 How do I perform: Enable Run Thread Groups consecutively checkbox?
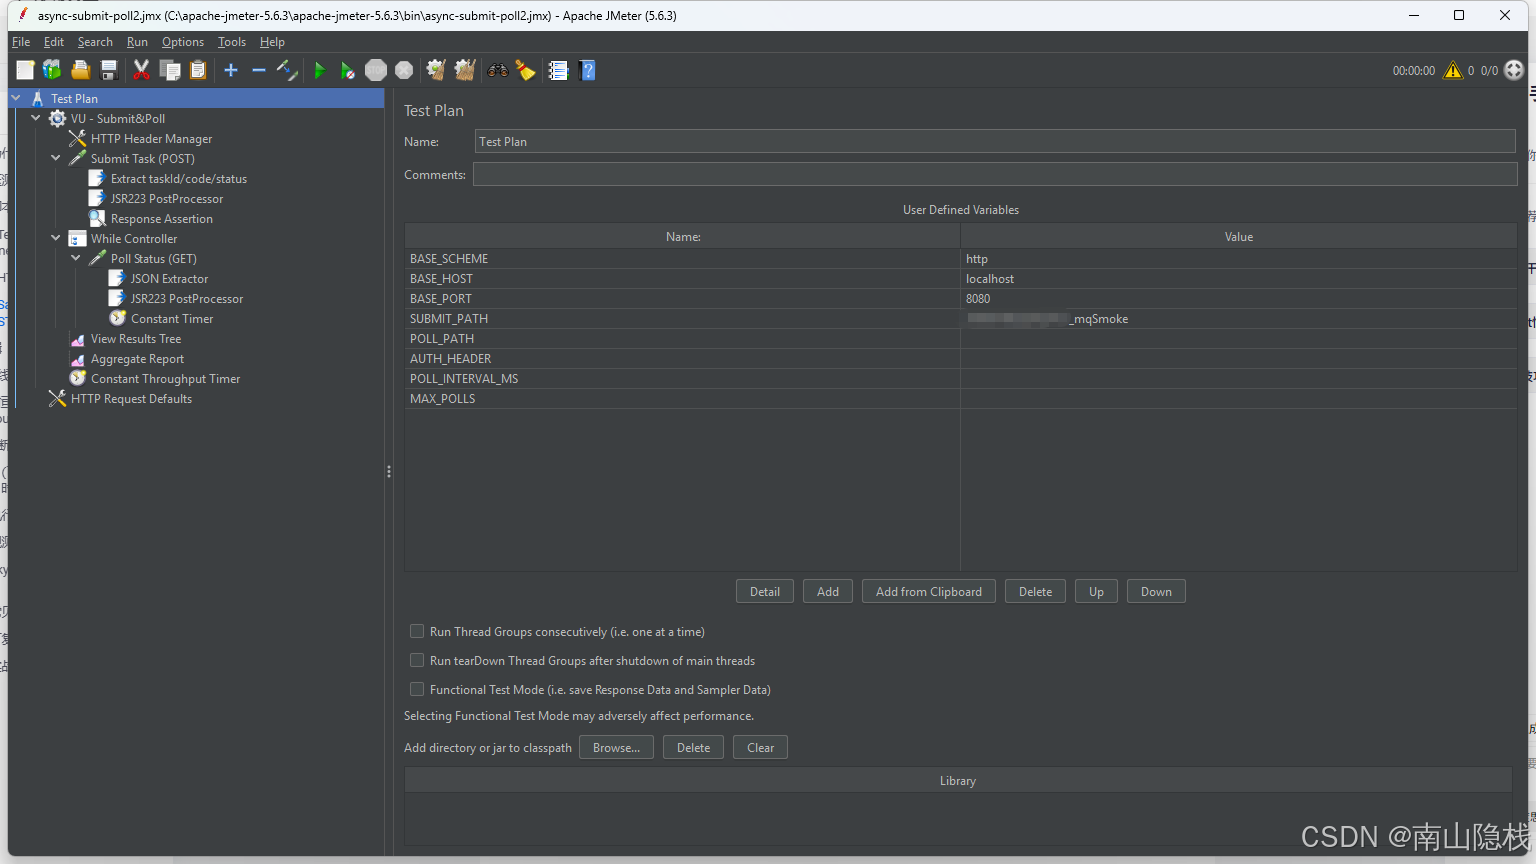click(417, 631)
